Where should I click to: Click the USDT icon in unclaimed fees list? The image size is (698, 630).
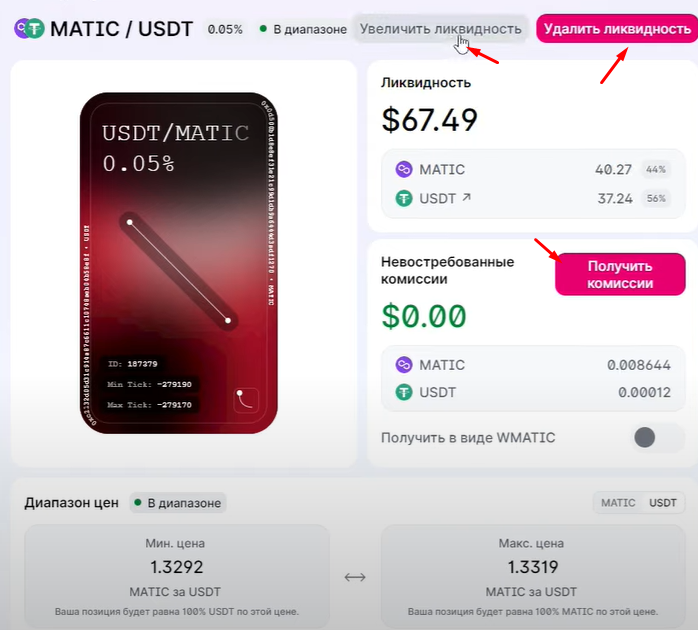pos(404,392)
